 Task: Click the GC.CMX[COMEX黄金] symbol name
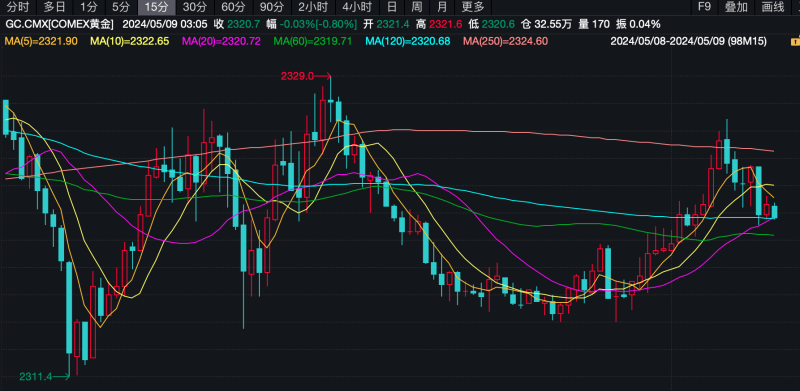(60, 24)
